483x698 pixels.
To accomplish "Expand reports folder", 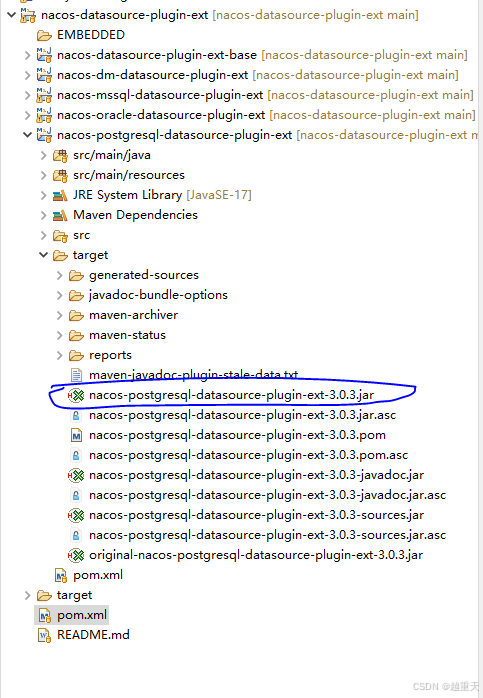I will (60, 355).
